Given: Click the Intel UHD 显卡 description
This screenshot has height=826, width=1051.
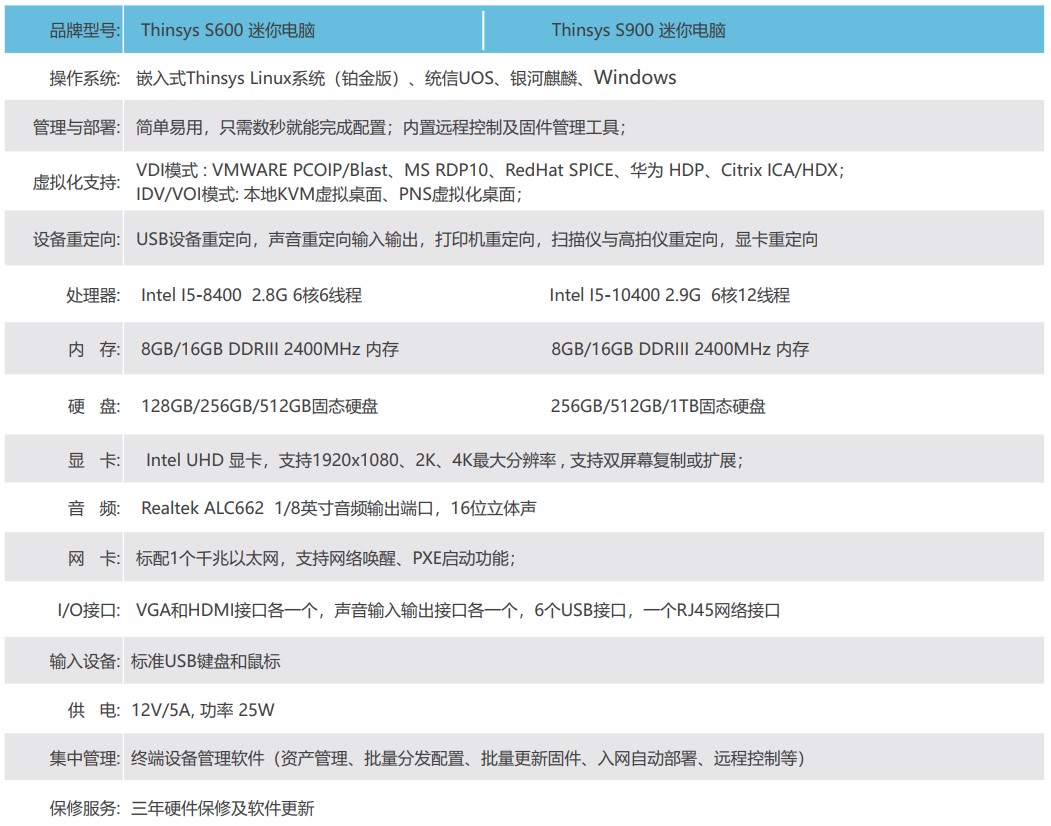Looking at the screenshot, I should (443, 460).
